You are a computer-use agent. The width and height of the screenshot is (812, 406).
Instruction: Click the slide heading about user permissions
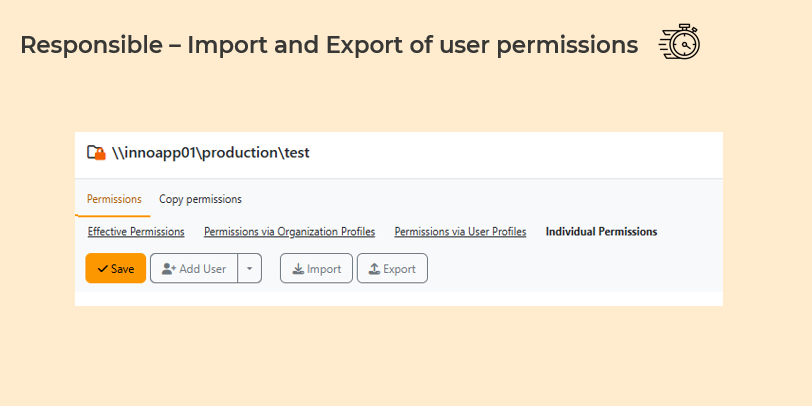[329, 45]
